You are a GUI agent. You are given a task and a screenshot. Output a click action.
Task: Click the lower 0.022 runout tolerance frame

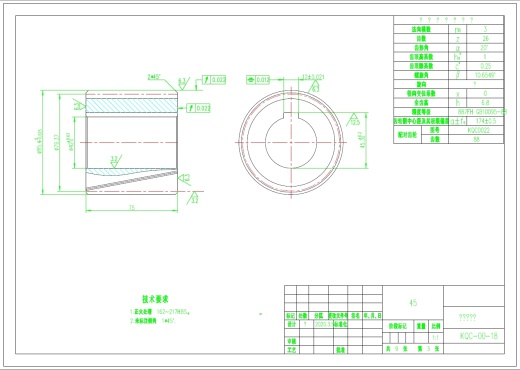pyautogui.click(x=199, y=108)
